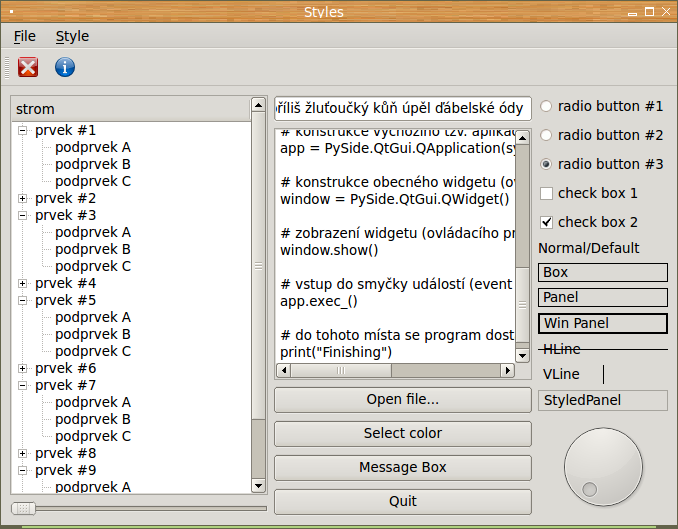Image resolution: width=678 pixels, height=529 pixels.
Task: Click the Quit button
Action: [403, 501]
